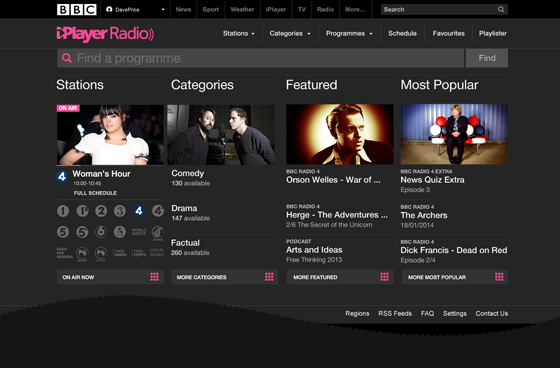Open Favourites in the navigation

tap(449, 34)
